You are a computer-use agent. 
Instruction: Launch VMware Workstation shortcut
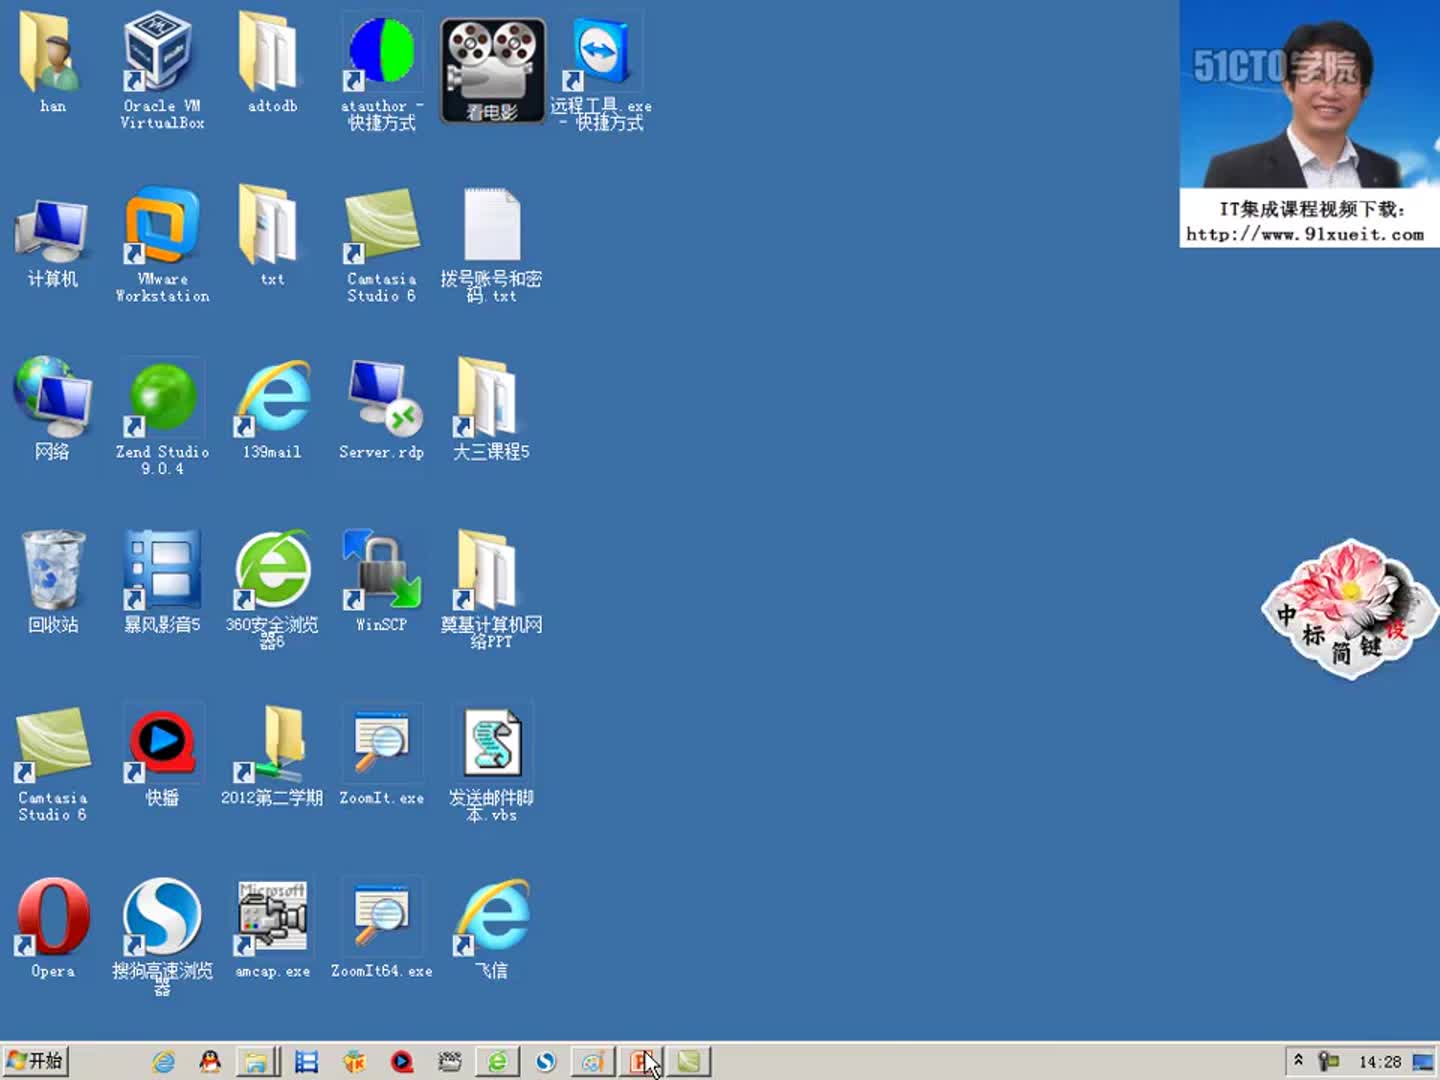pyautogui.click(x=162, y=245)
